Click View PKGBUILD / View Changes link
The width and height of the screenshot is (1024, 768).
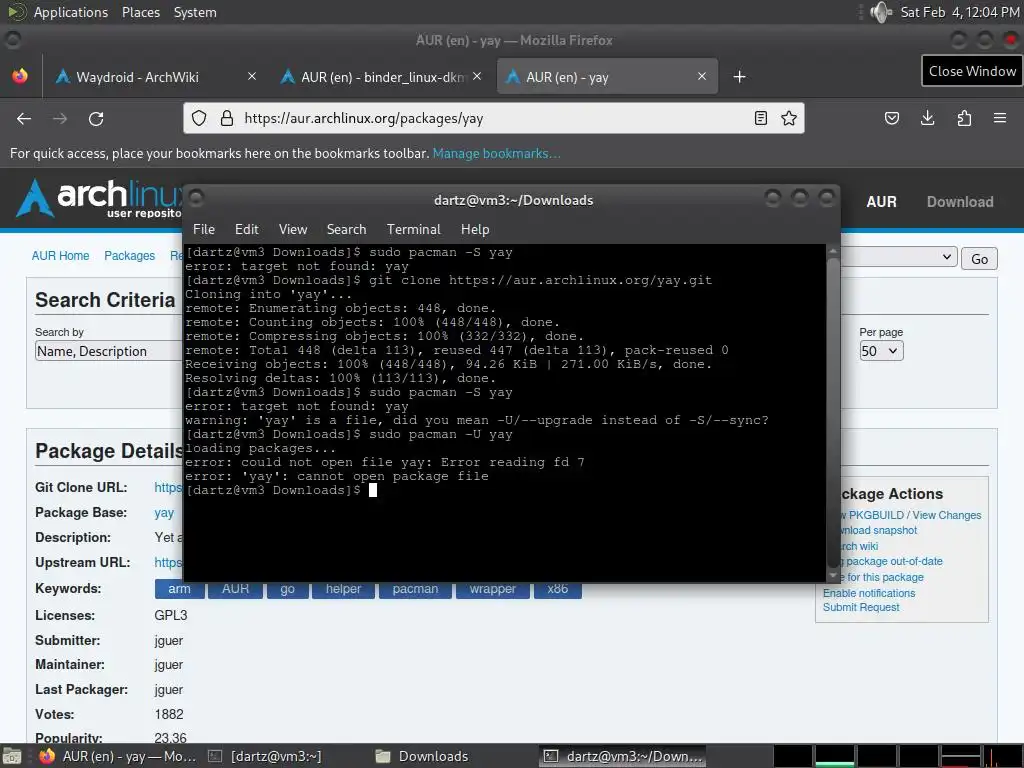(910, 515)
